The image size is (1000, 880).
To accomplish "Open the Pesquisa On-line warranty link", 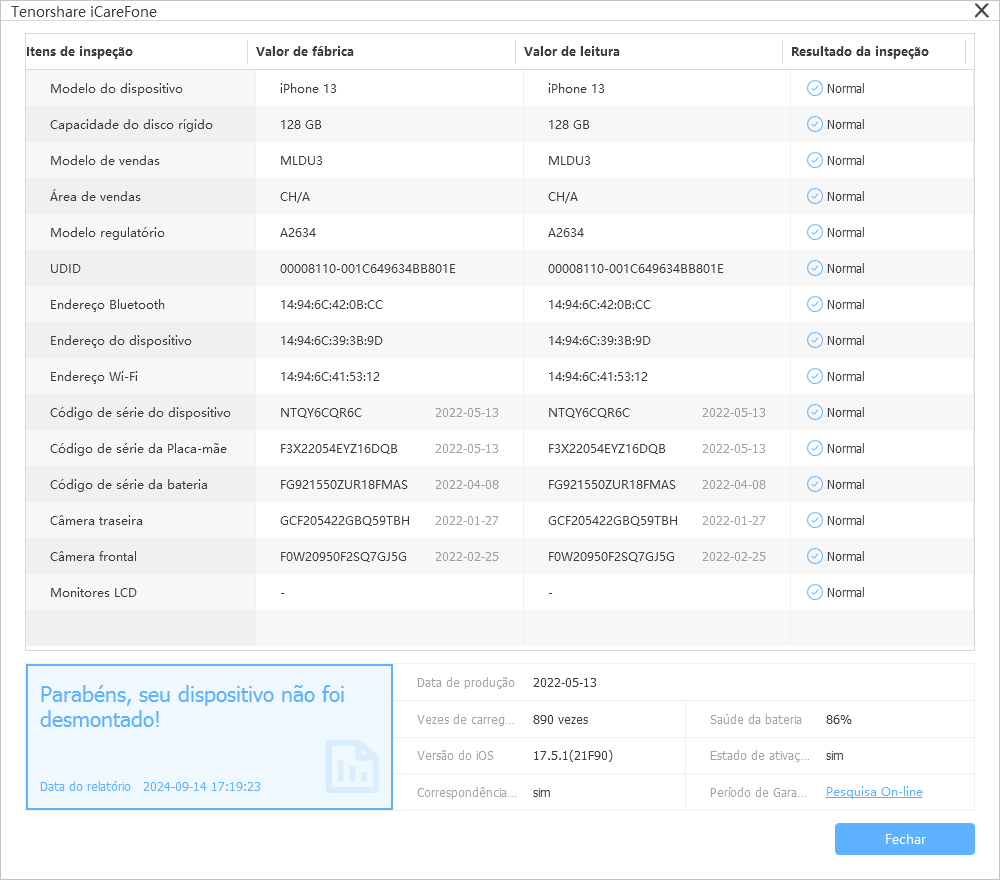I will 873,792.
